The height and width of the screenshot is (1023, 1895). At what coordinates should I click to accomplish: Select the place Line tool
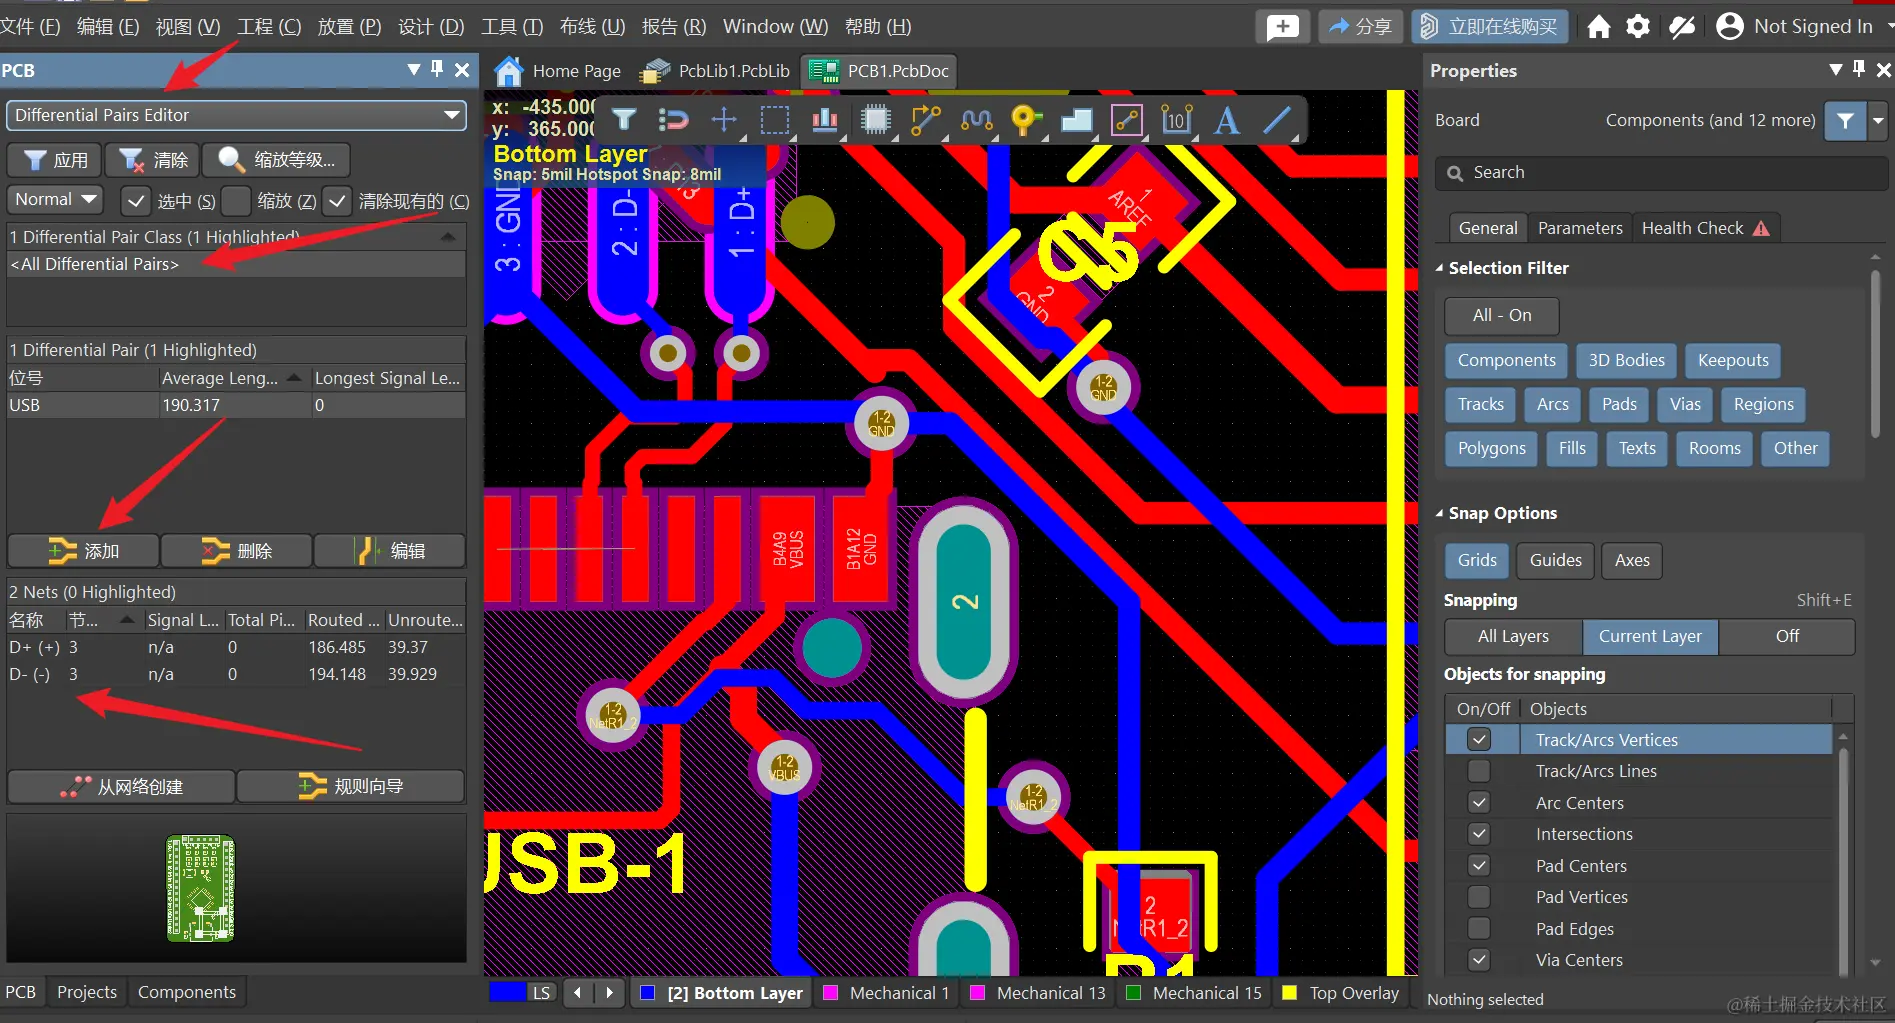click(x=1277, y=120)
